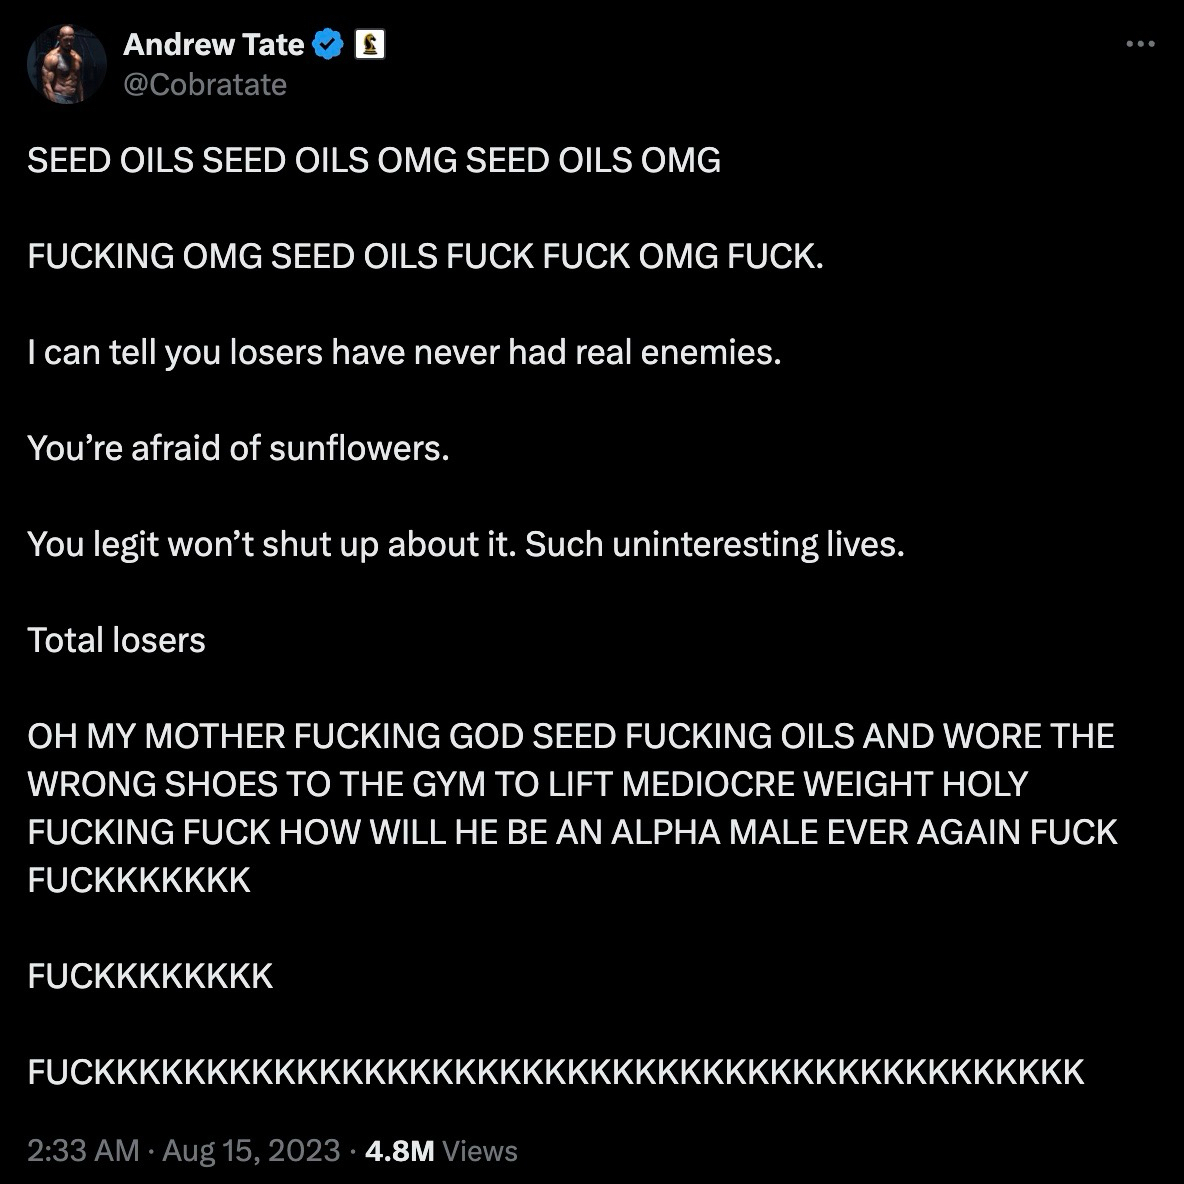
Task: Click the 2:33 AM timestamp
Action: coord(83,1151)
